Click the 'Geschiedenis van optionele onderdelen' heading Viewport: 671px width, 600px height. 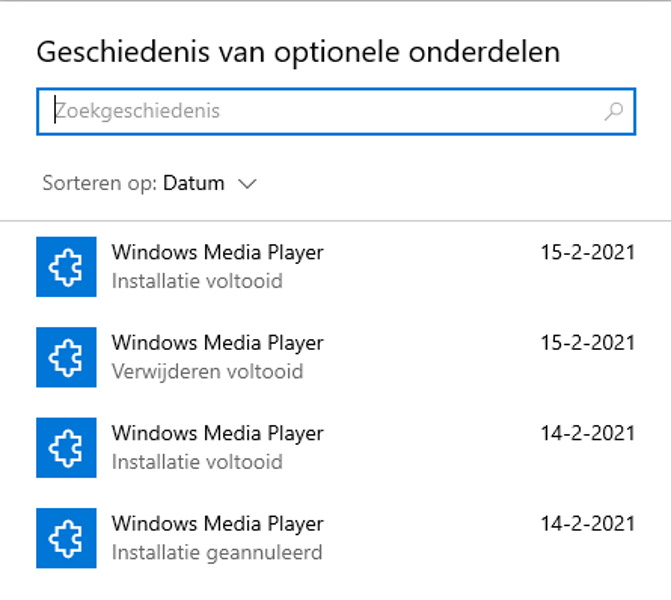tap(298, 52)
